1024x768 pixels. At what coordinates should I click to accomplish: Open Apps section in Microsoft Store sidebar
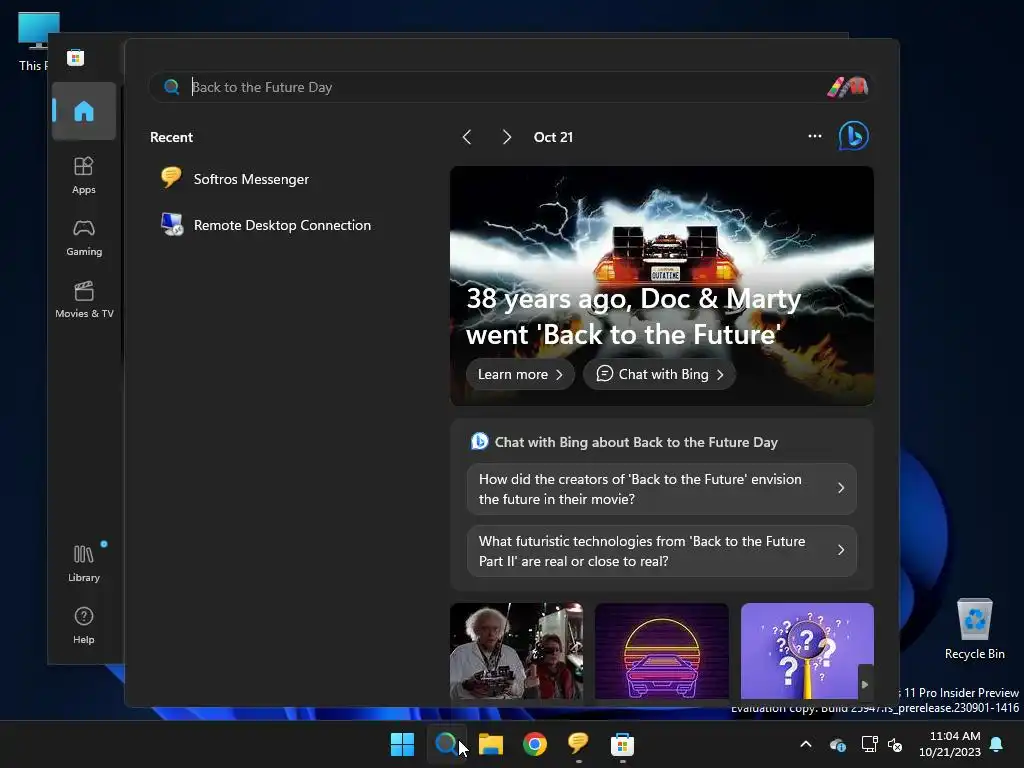(x=84, y=176)
